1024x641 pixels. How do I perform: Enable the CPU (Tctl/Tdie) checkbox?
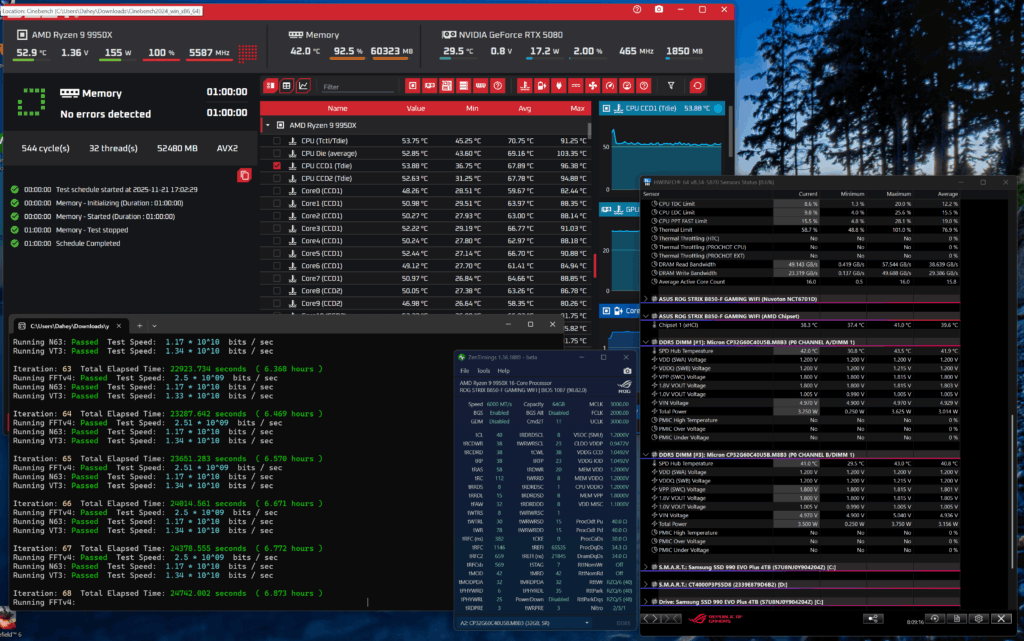coord(277,141)
